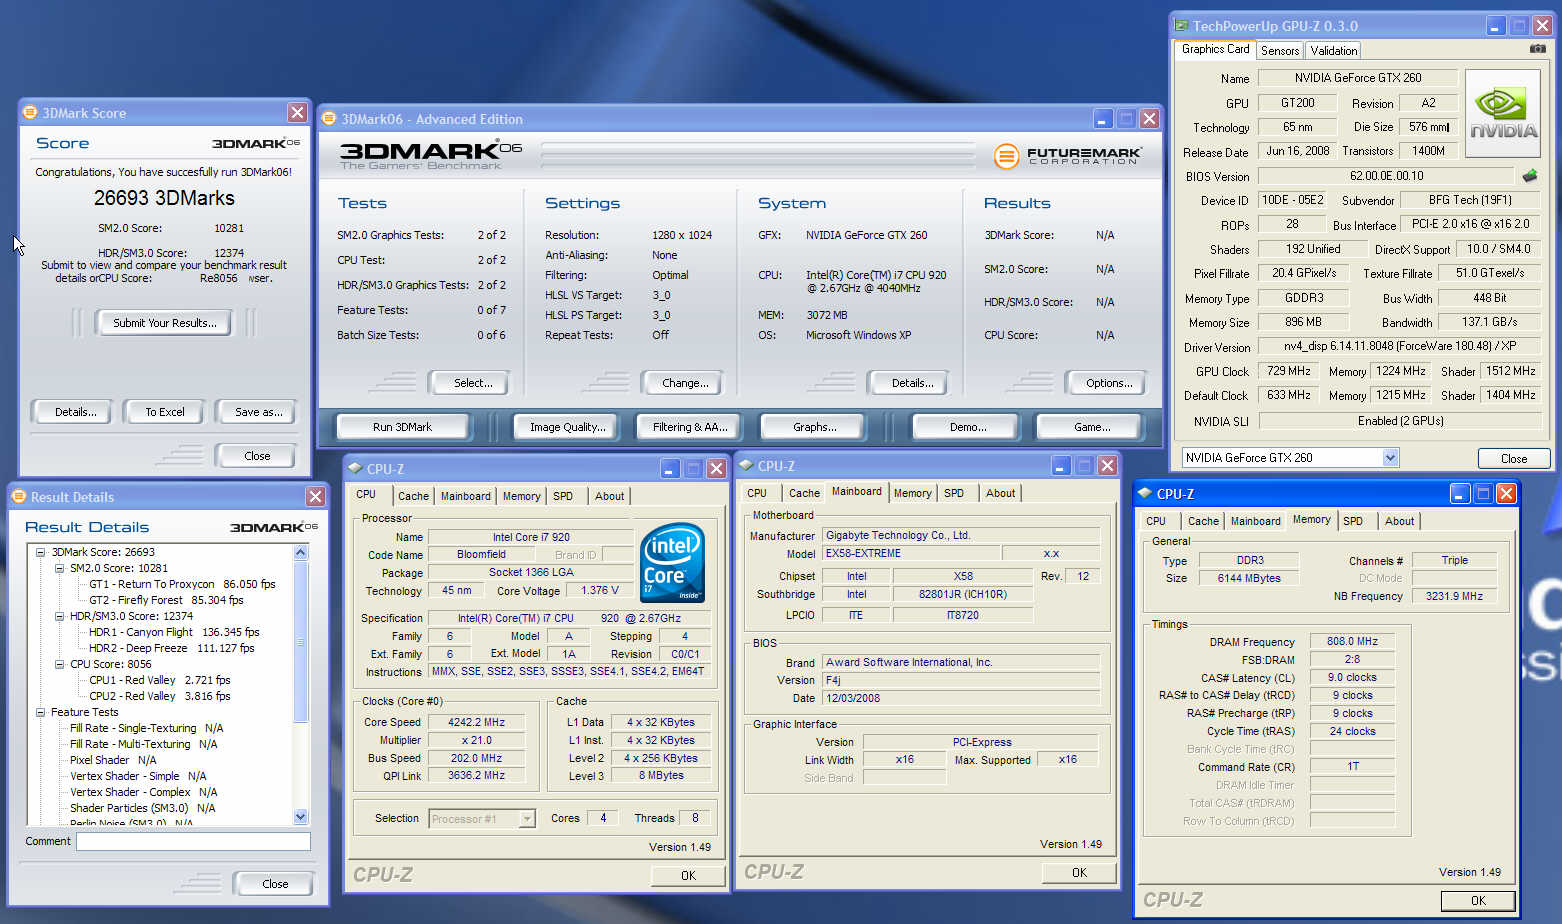Click the Intel Core i7 logo in CPU-Z
1562x924 pixels.
tap(672, 563)
